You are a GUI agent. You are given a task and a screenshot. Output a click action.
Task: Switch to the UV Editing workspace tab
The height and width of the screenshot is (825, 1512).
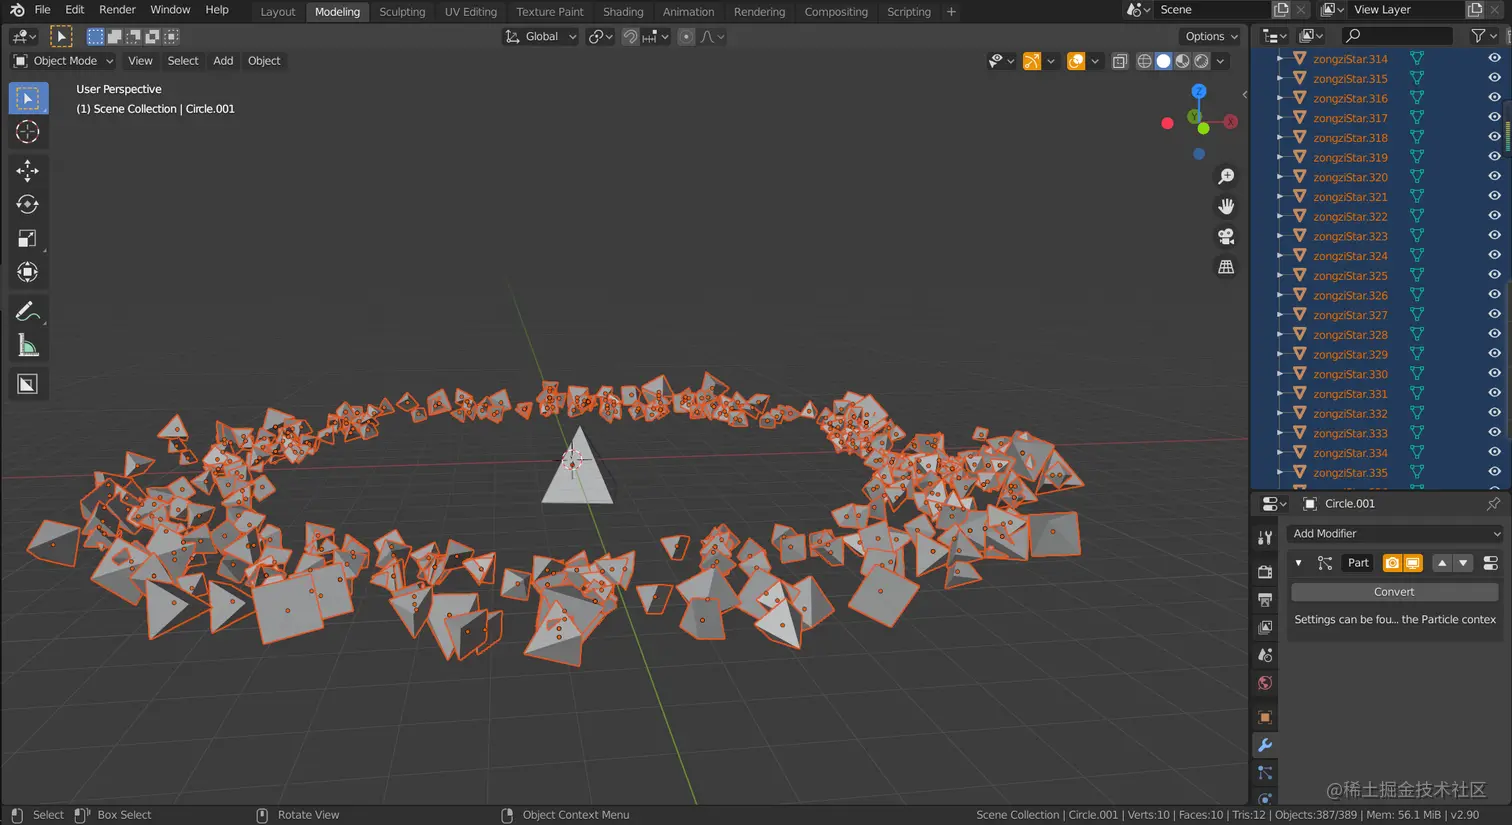click(471, 12)
